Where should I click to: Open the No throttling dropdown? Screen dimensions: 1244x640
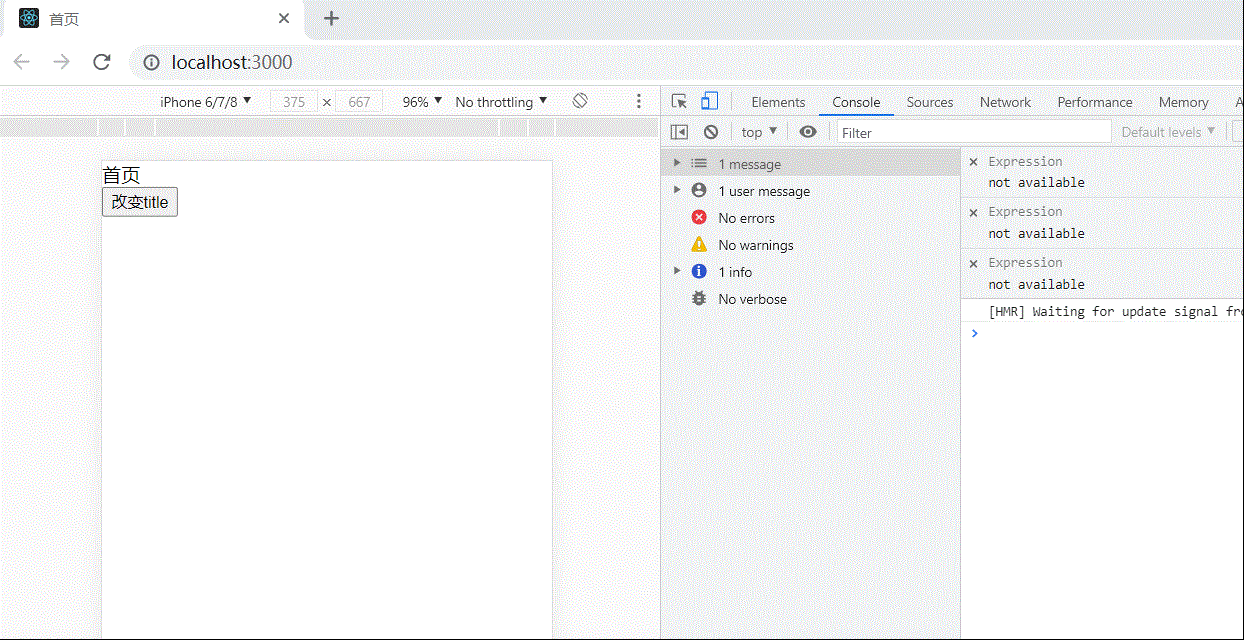pos(501,102)
